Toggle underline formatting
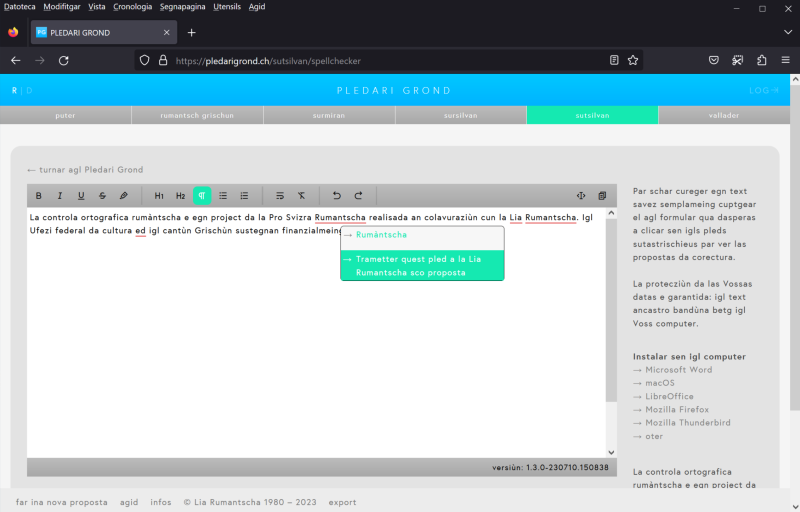This screenshot has width=800, height=512. 81,196
